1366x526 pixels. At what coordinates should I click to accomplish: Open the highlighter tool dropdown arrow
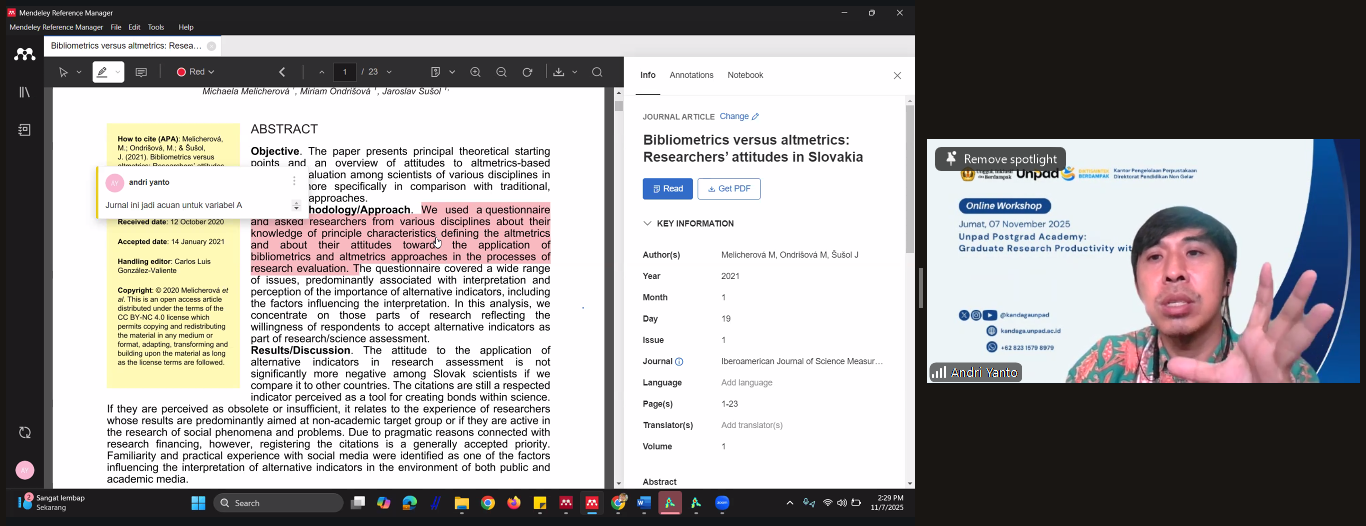(118, 72)
